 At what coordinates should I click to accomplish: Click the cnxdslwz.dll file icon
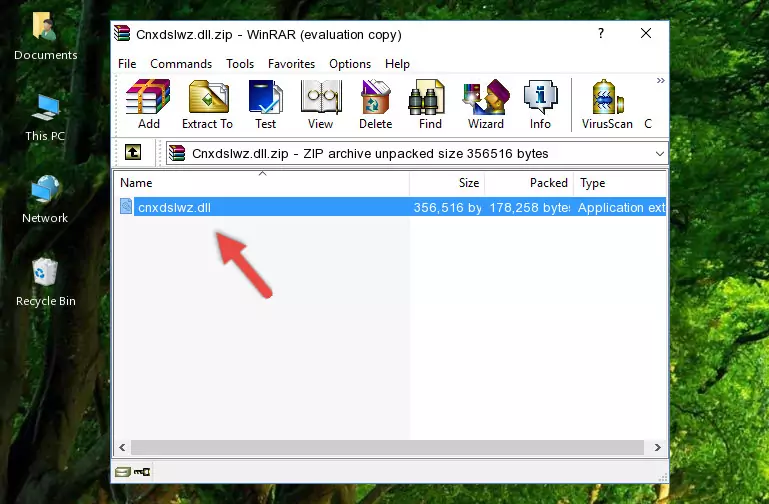126,206
